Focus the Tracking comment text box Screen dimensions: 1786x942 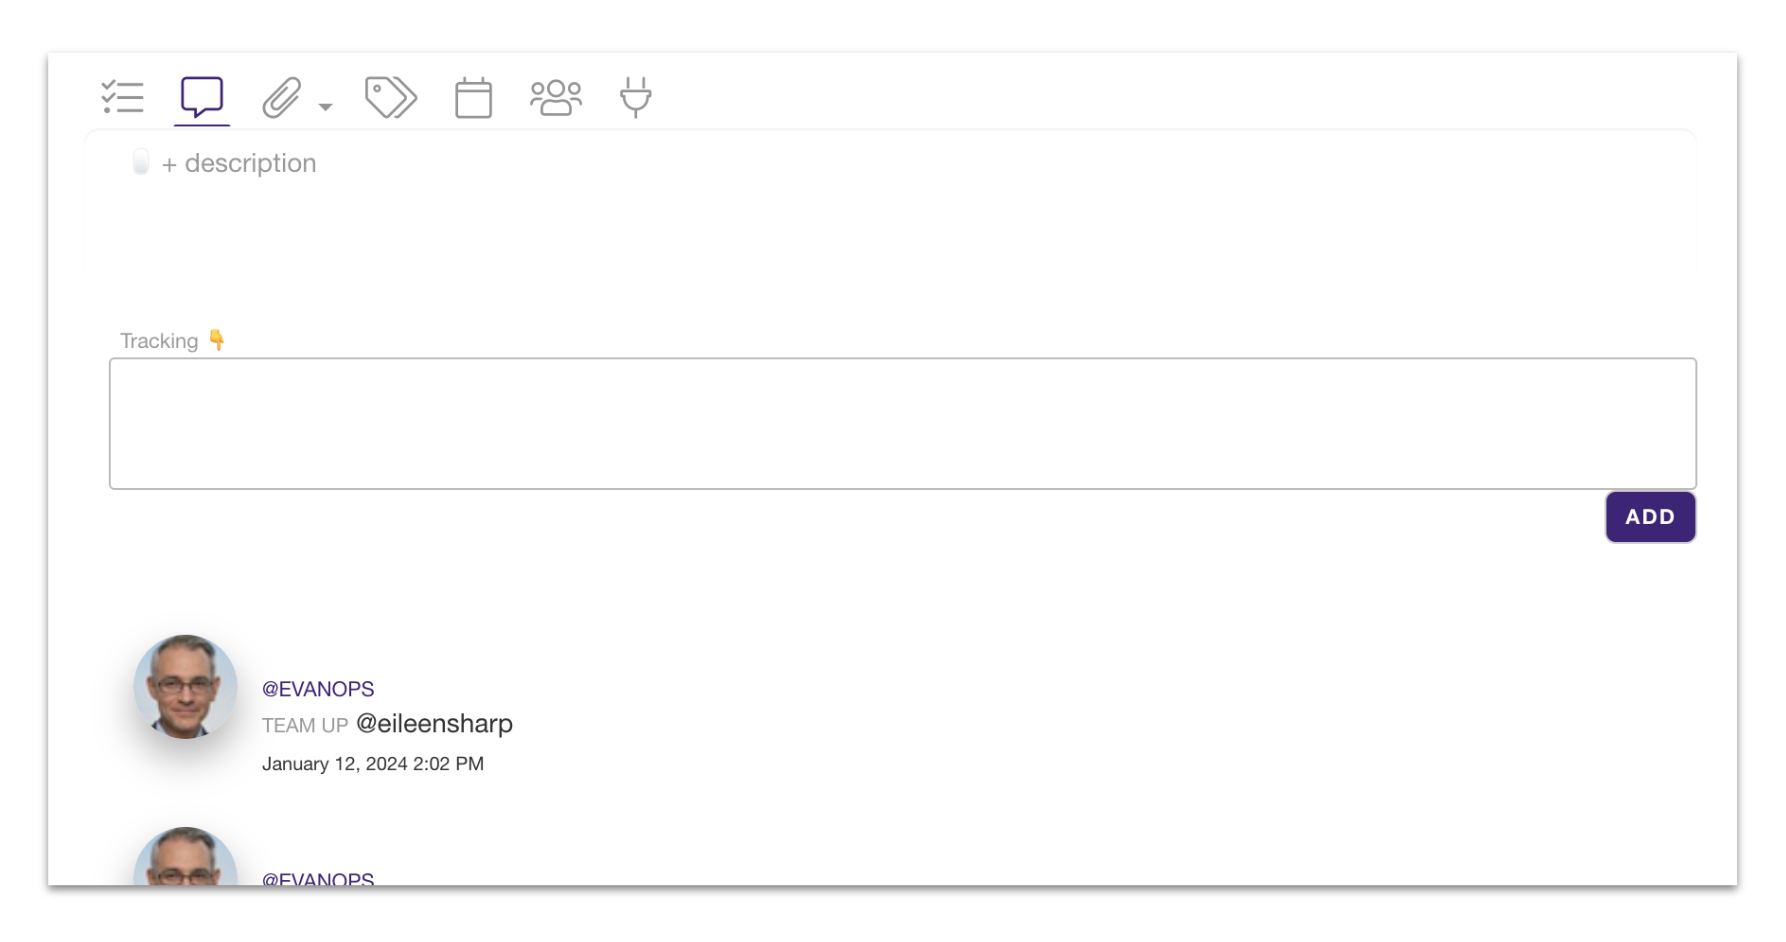coord(902,423)
